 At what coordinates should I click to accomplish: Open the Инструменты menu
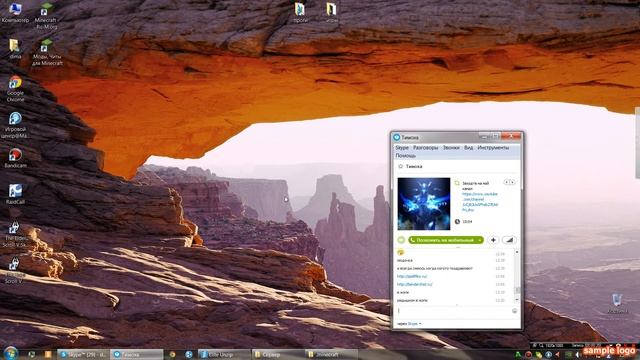coord(493,147)
